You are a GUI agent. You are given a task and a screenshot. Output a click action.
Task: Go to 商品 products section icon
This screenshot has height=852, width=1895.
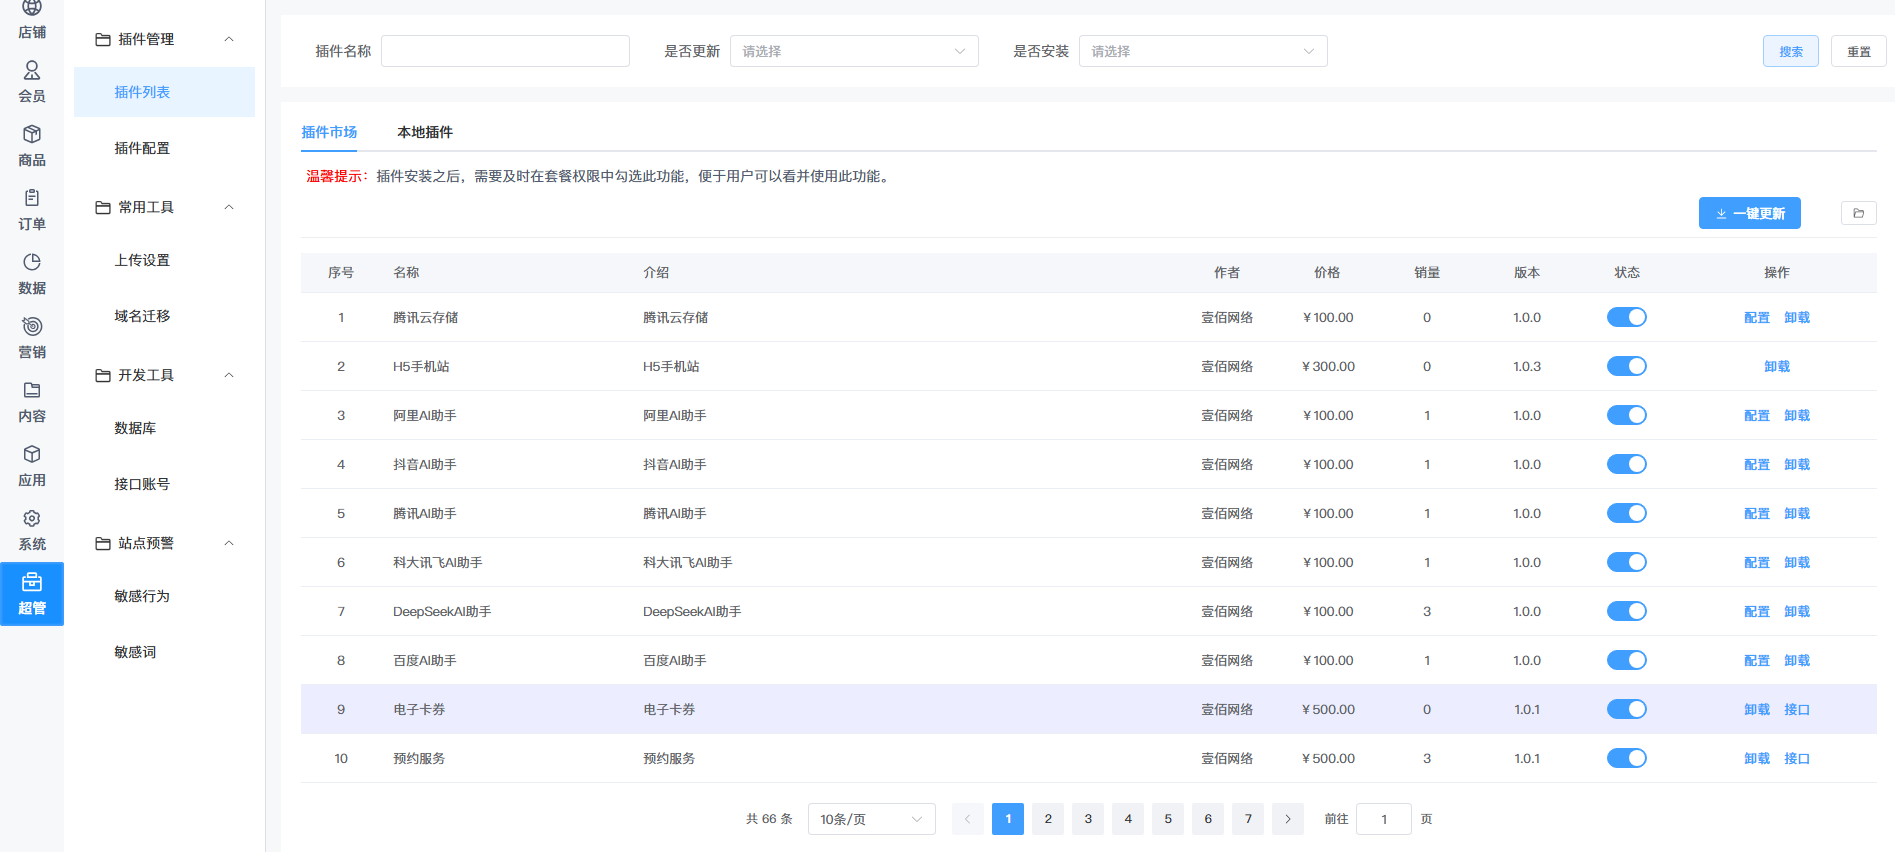tap(32, 134)
